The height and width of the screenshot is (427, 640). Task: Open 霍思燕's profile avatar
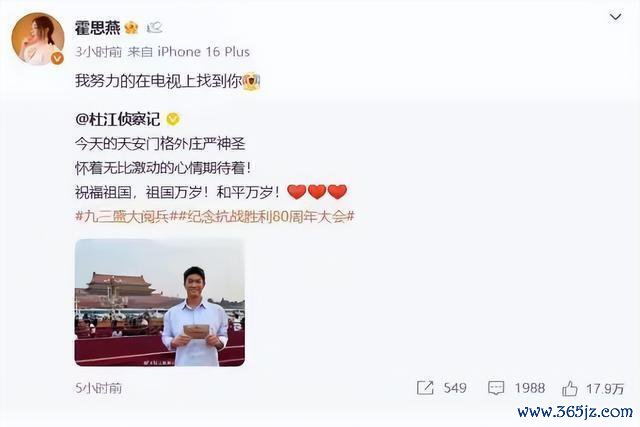(x=38, y=39)
